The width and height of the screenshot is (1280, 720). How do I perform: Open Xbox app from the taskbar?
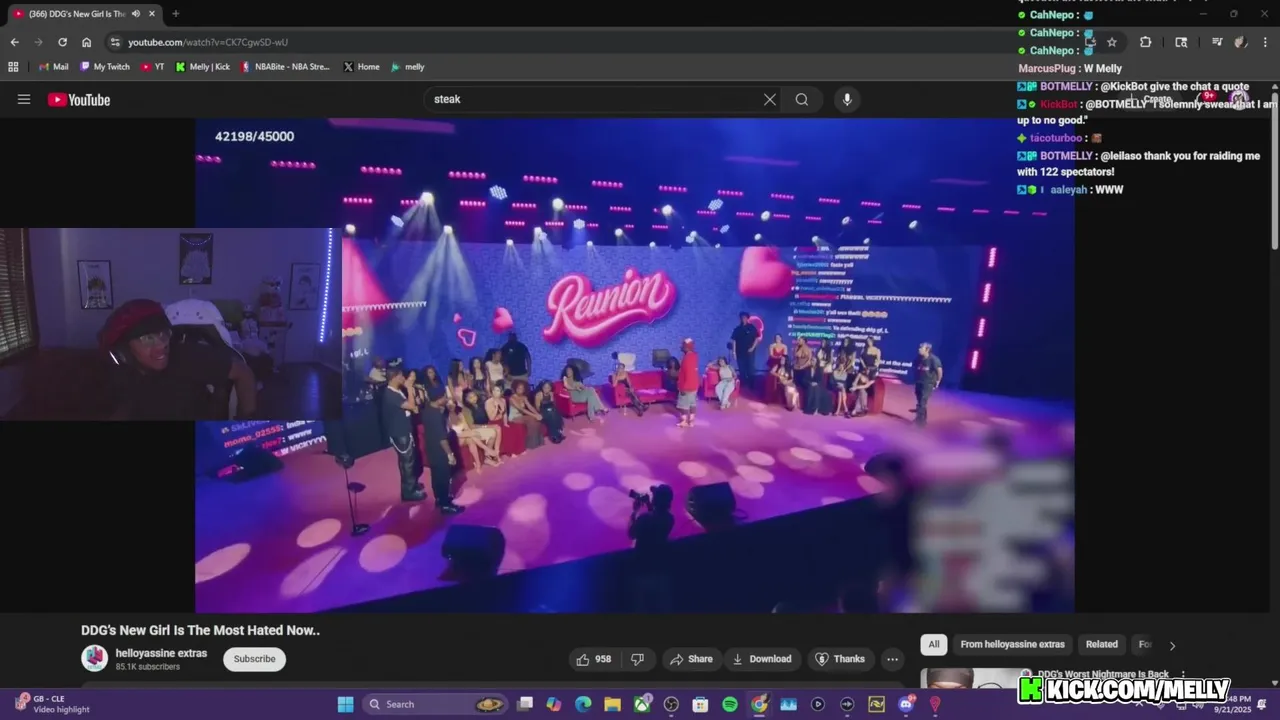[x=642, y=704]
